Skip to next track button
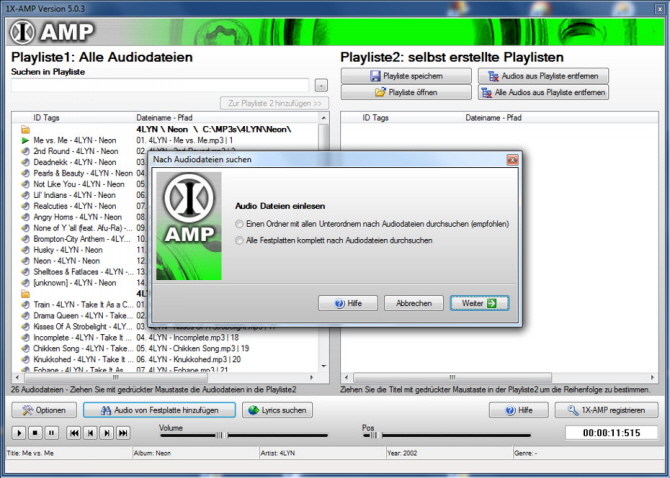The width and height of the screenshot is (670, 478). [106, 433]
